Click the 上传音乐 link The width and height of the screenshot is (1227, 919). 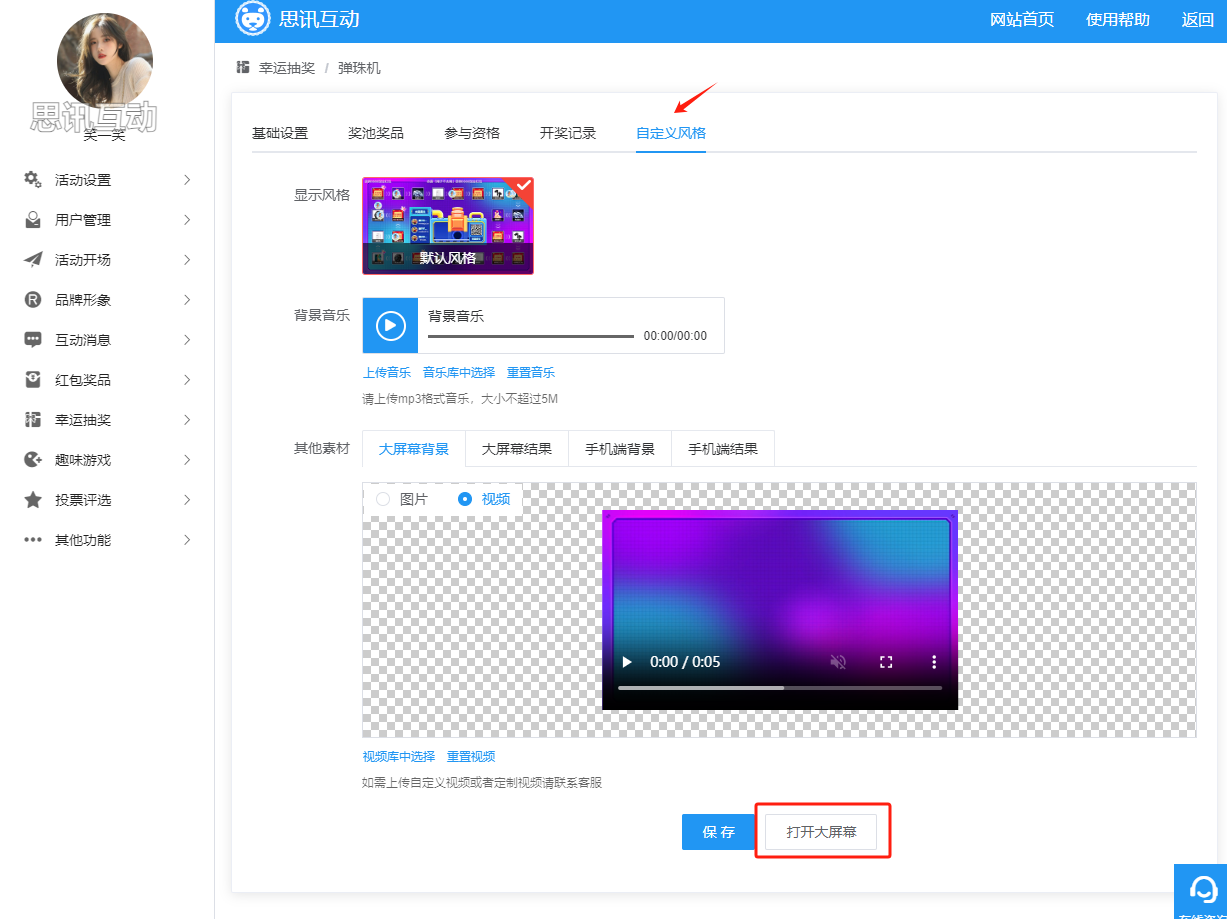tap(387, 373)
